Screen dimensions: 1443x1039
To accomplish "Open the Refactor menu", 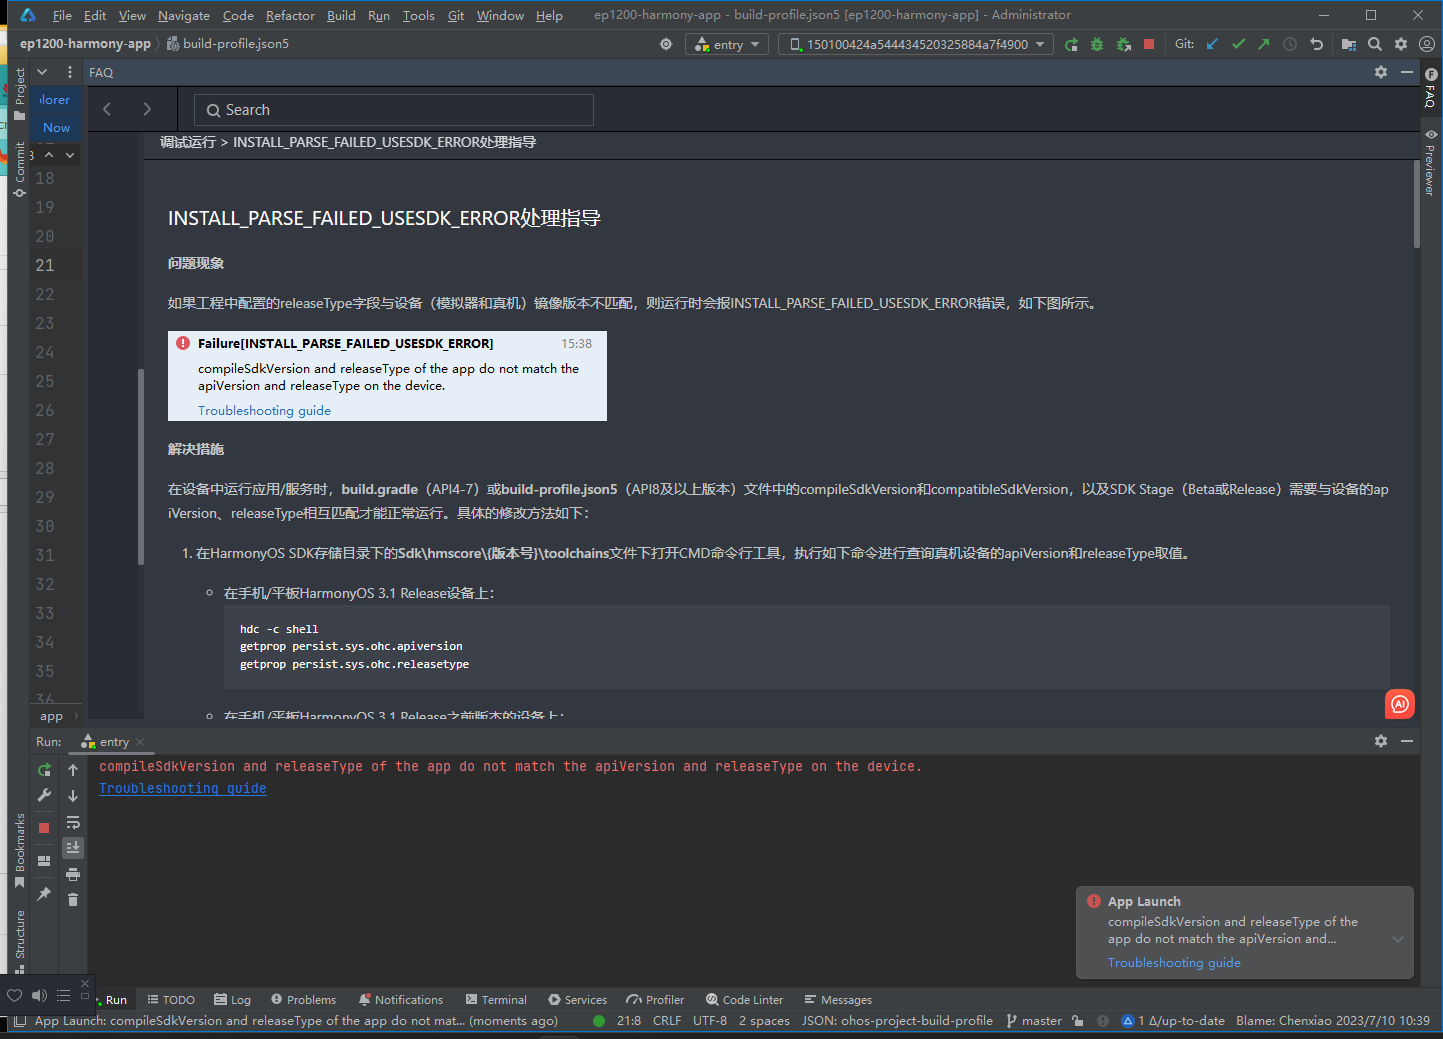I will coord(290,15).
